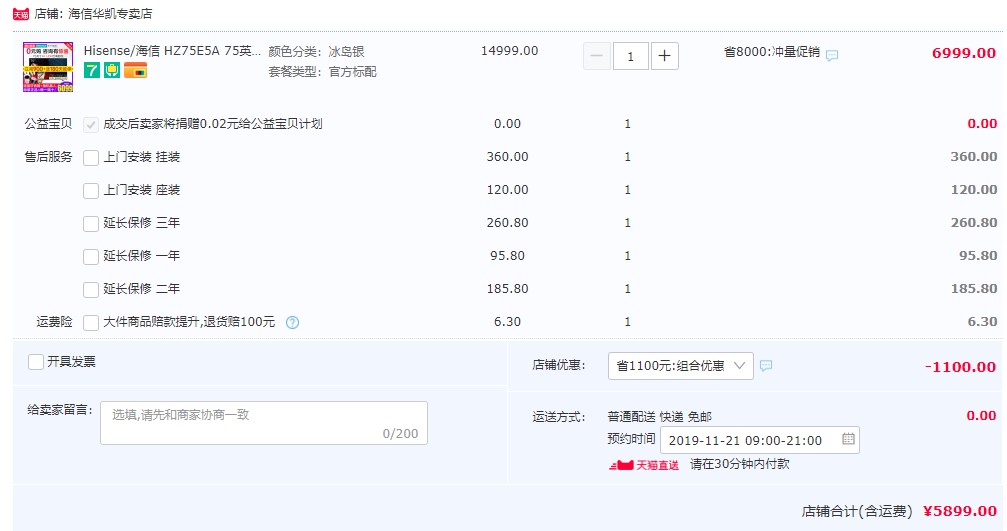Enable the 开具发票 invoice checkbox
This screenshot has height=531, width=1007.
tap(36, 362)
